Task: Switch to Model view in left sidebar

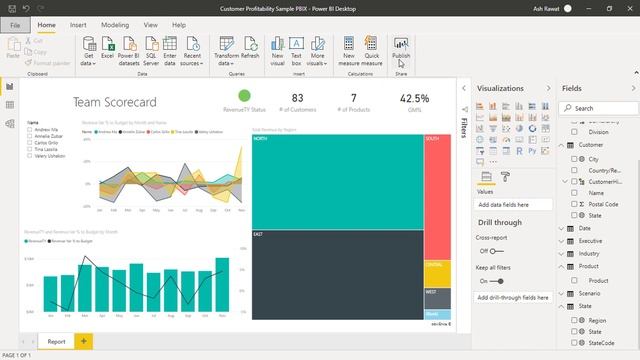Action: [10, 123]
